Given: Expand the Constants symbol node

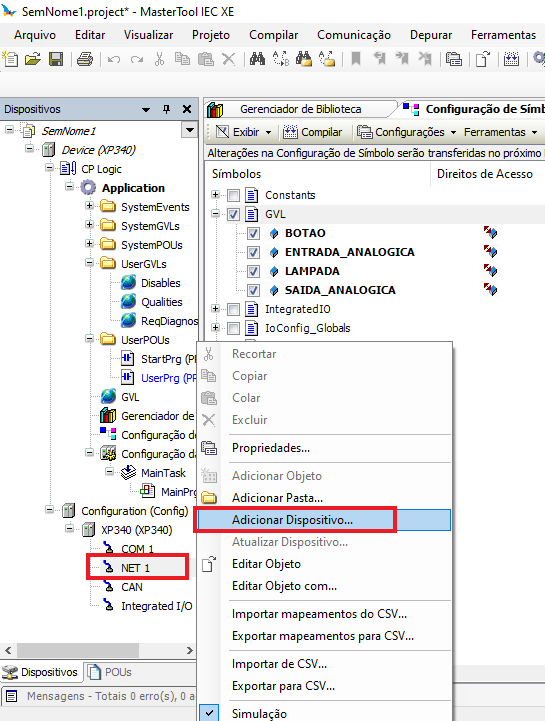Looking at the screenshot, I should (x=215, y=195).
